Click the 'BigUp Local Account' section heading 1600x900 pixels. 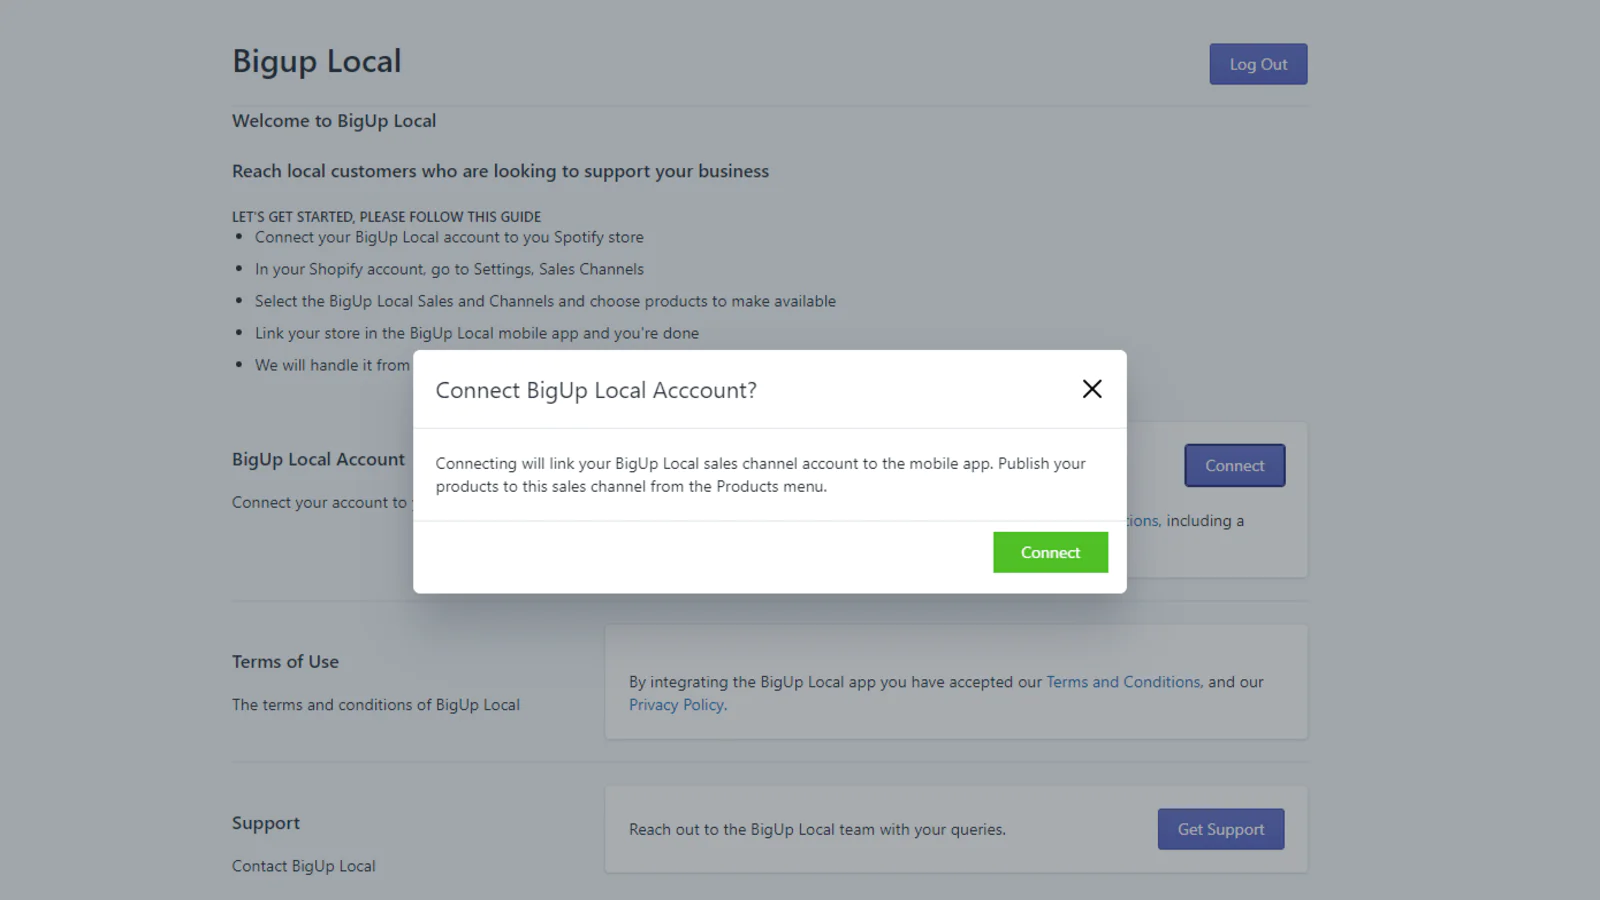click(x=318, y=459)
